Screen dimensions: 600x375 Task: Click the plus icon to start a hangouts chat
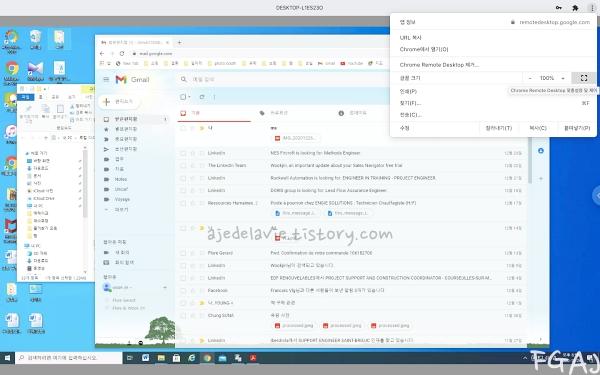tap(165, 287)
